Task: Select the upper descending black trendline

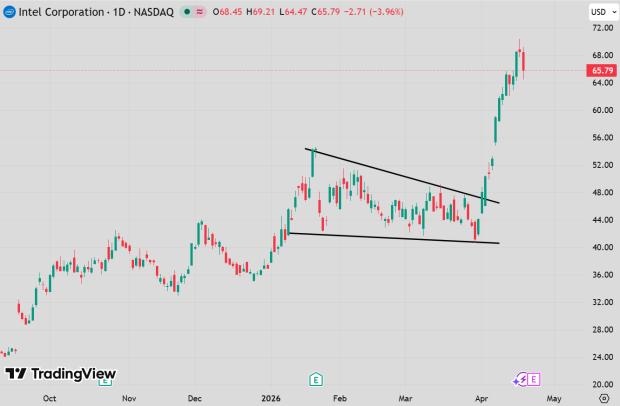Action: [402, 176]
